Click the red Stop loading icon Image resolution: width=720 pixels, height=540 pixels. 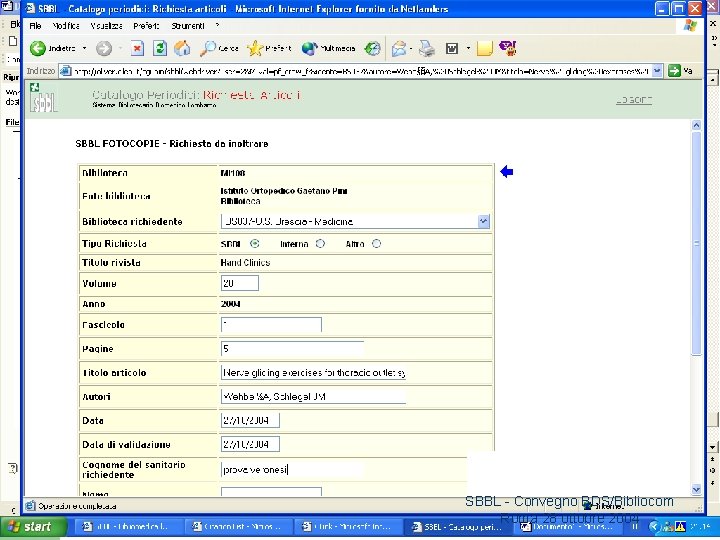[x=137, y=48]
